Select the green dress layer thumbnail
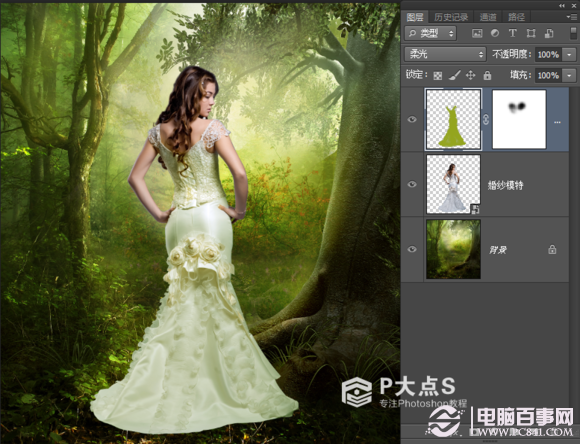This screenshot has height=444, width=580. tap(453, 119)
